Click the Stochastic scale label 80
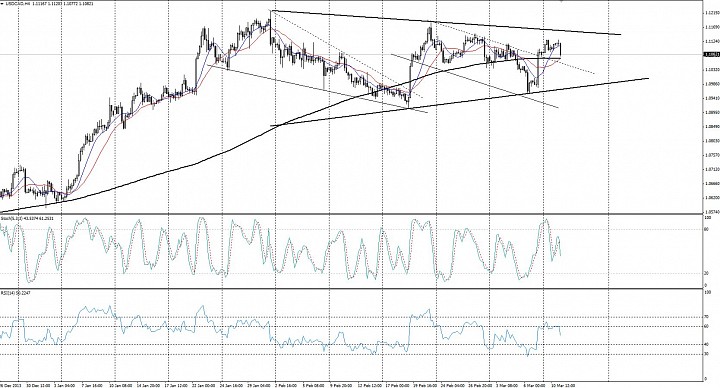The image size is (720, 388). [706, 229]
